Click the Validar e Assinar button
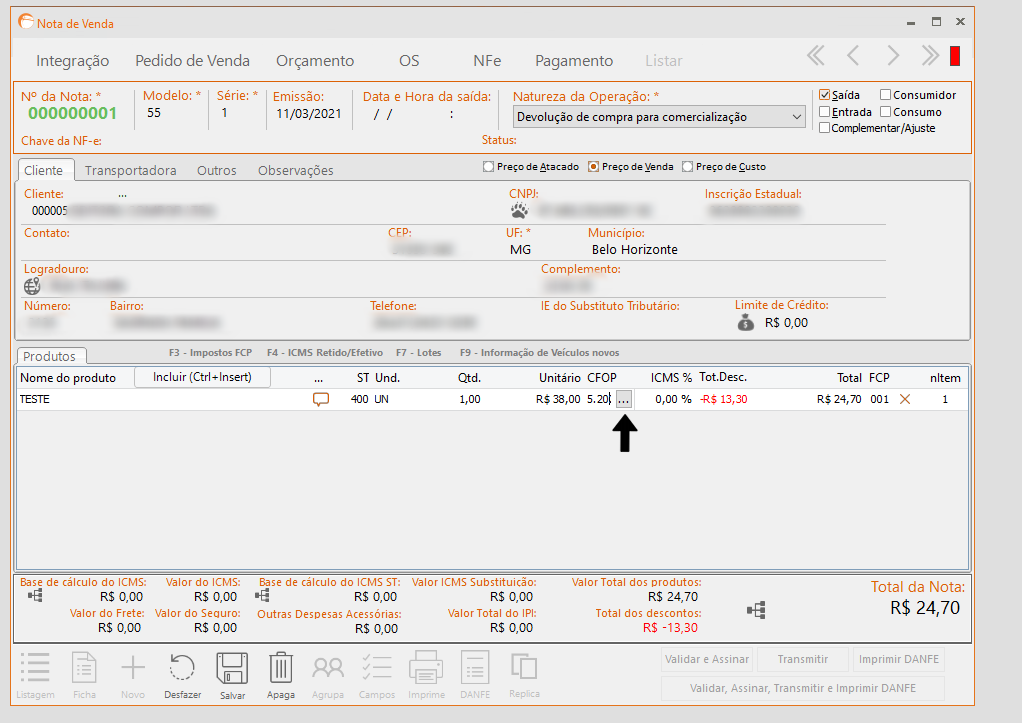The image size is (1022, 723). pyautogui.click(x=707, y=659)
